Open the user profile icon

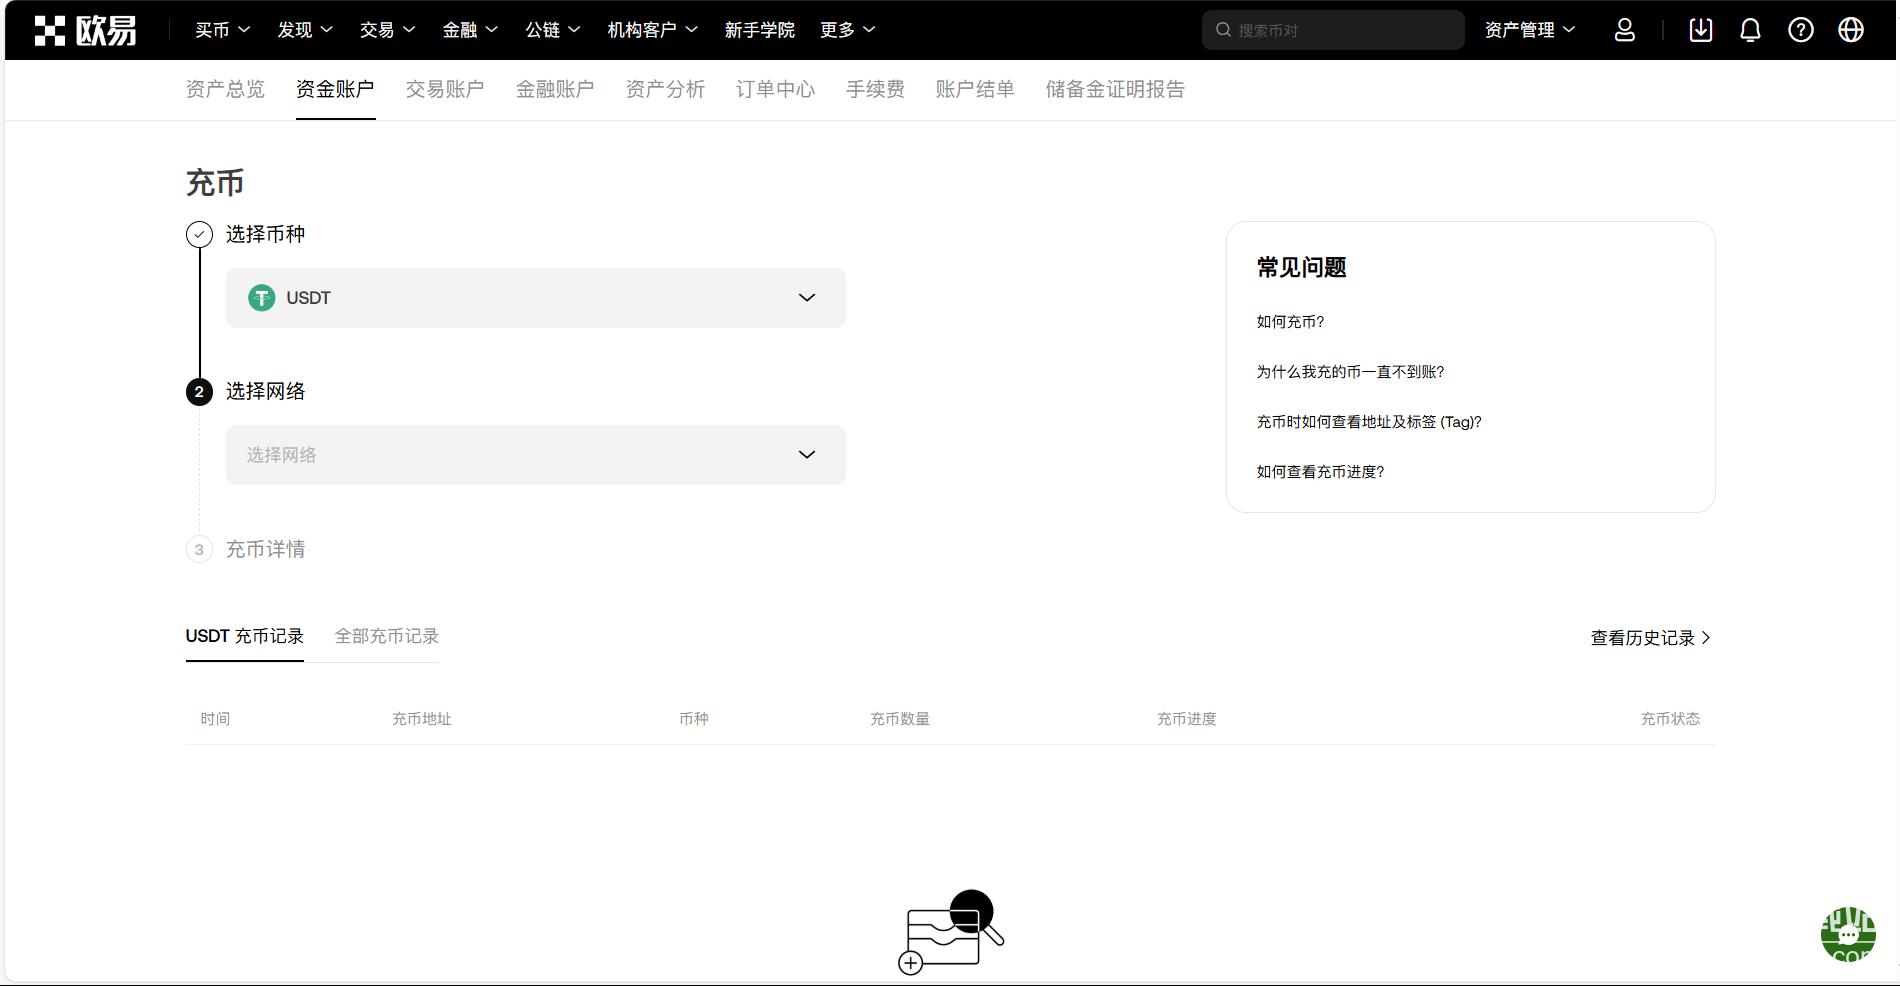point(1624,30)
